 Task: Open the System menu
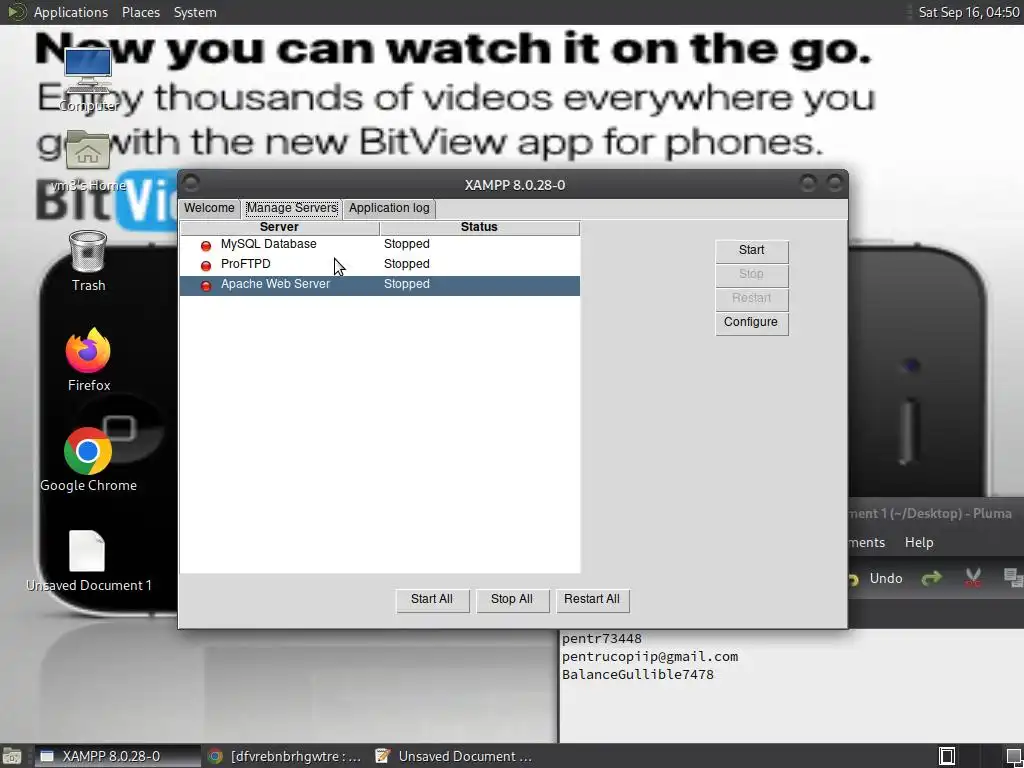point(195,12)
